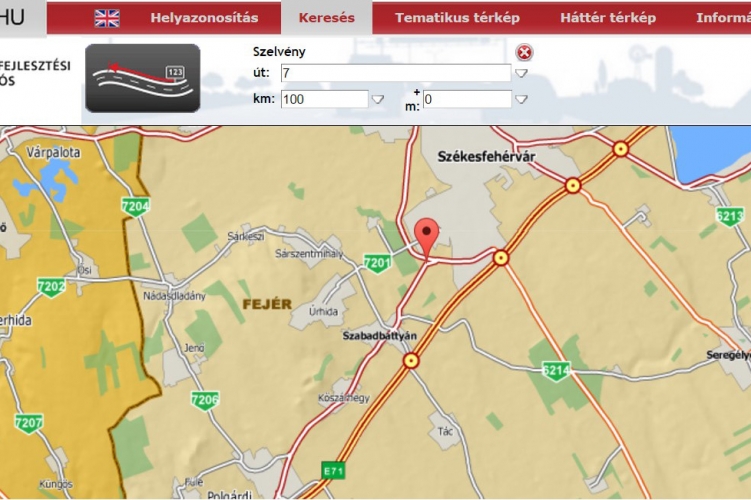The height and width of the screenshot is (500, 751).
Task: Click the út input field containing 7
Action: point(395,73)
